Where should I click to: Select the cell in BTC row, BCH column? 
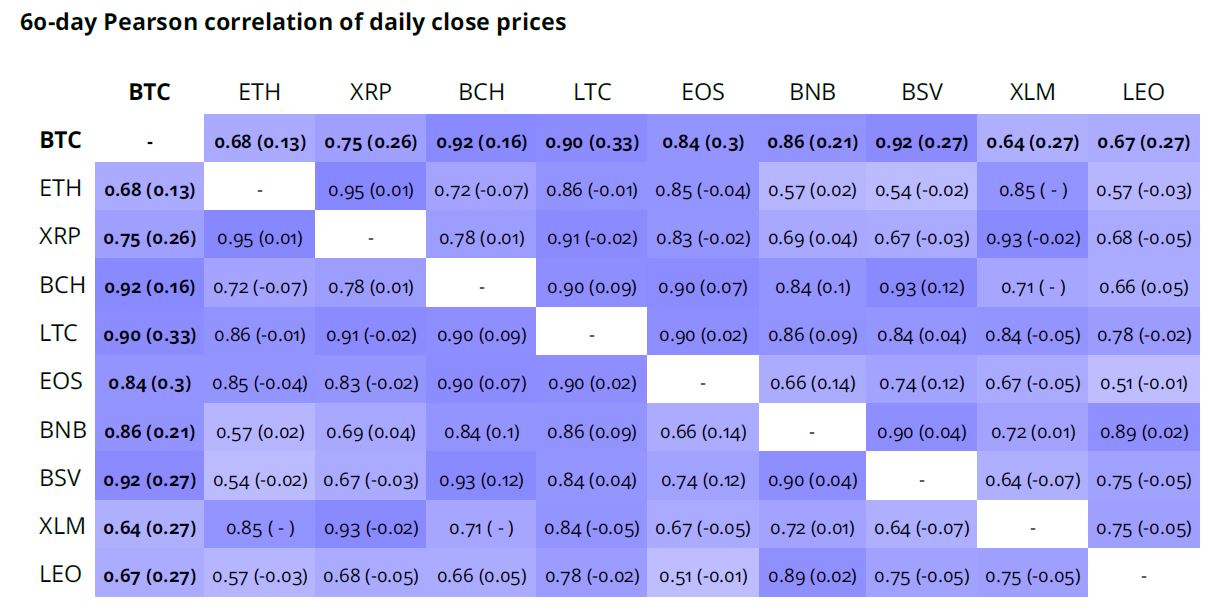pyautogui.click(x=481, y=142)
